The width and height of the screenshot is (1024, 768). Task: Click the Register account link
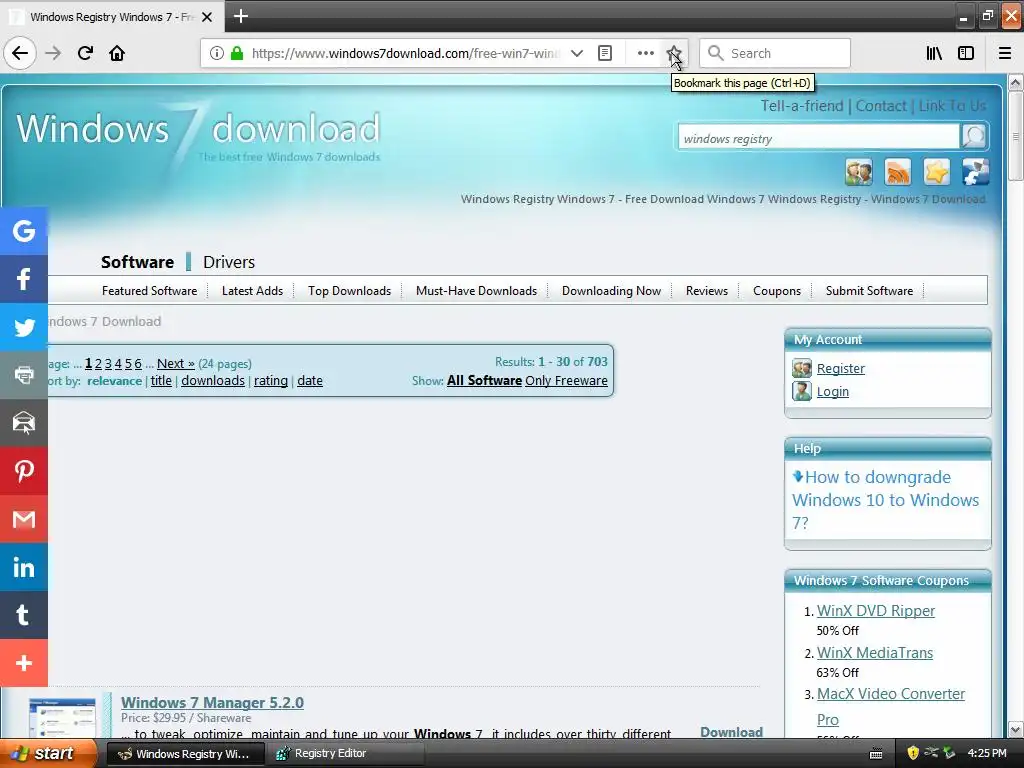(x=840, y=368)
